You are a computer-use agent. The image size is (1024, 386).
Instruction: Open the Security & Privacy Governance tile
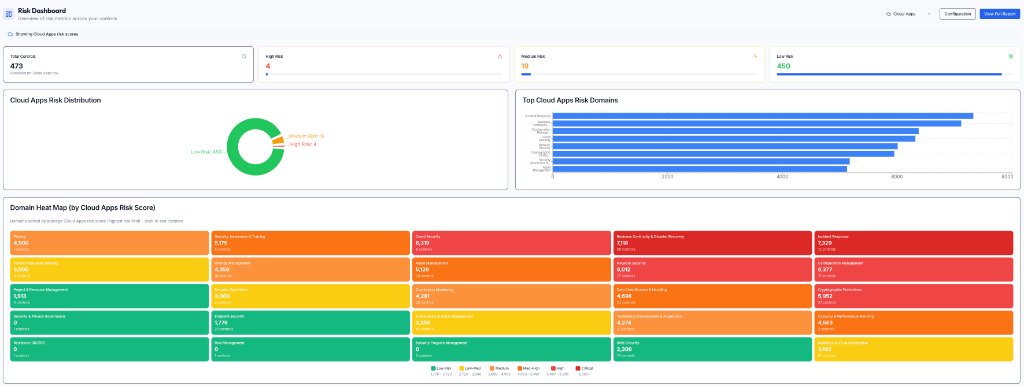109,323
